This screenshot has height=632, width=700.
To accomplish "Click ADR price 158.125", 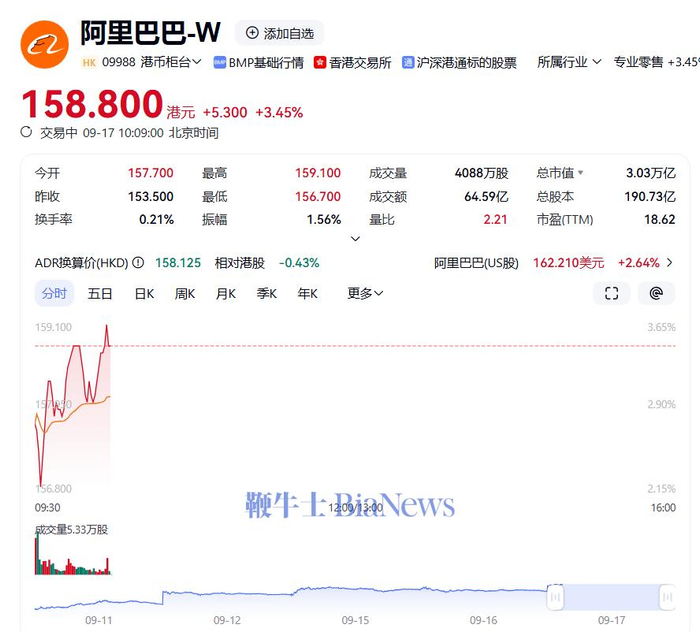I will (178, 263).
